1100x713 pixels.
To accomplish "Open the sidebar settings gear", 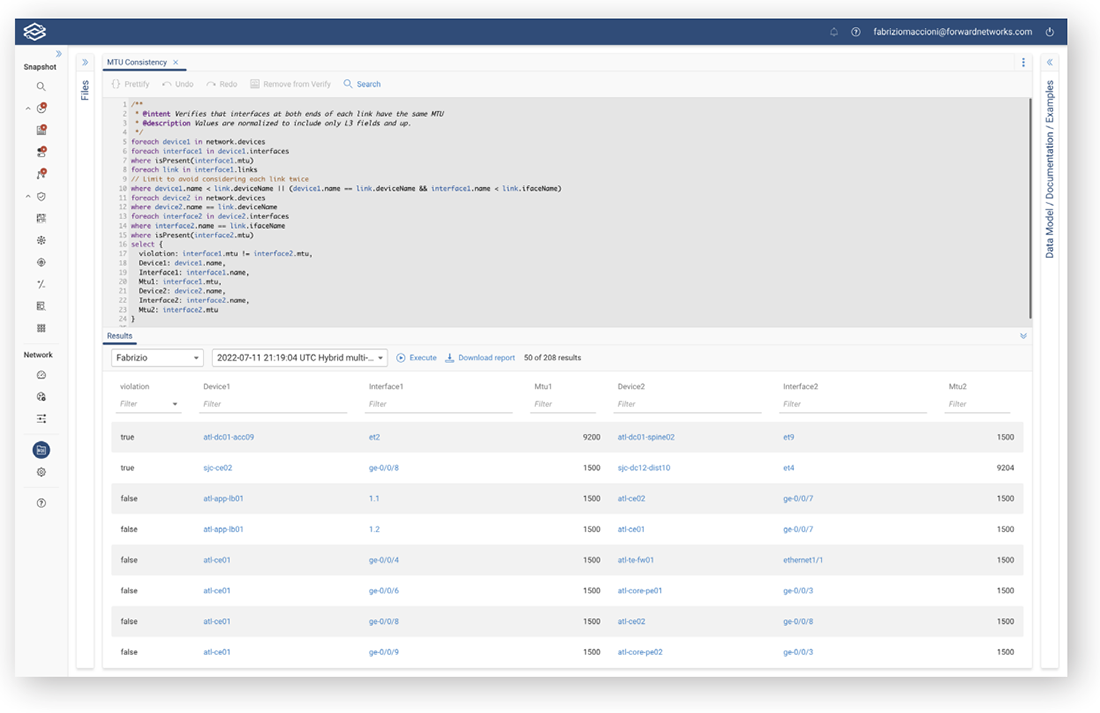I will click(41, 472).
